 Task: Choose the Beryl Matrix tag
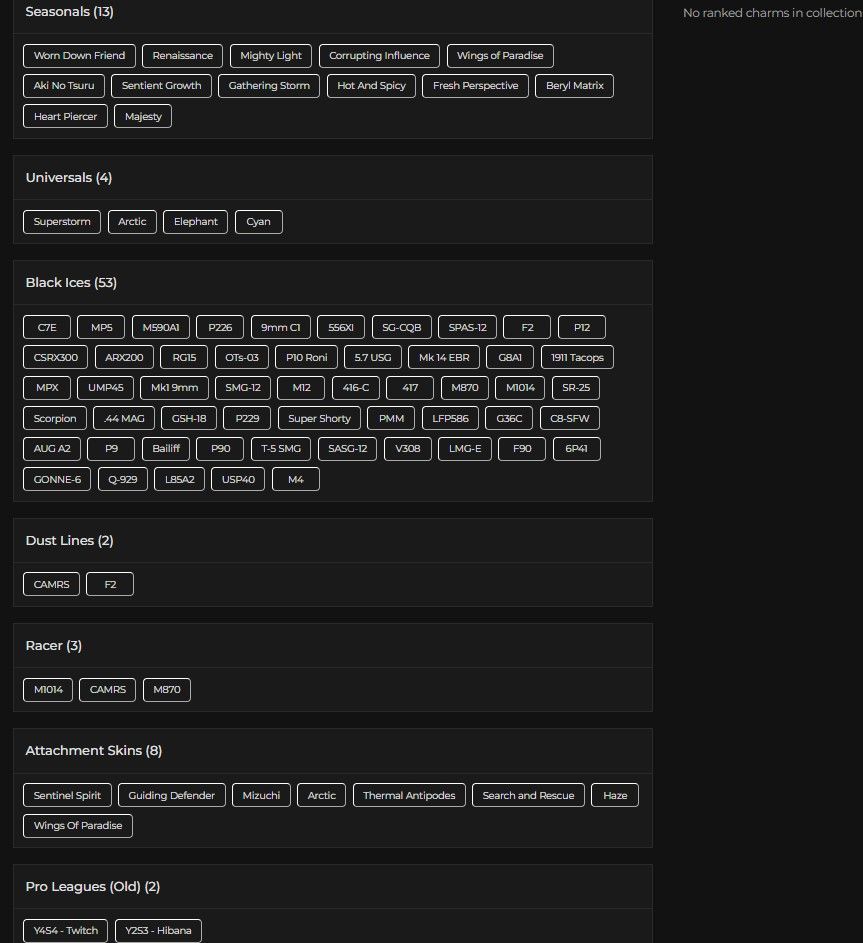574,86
